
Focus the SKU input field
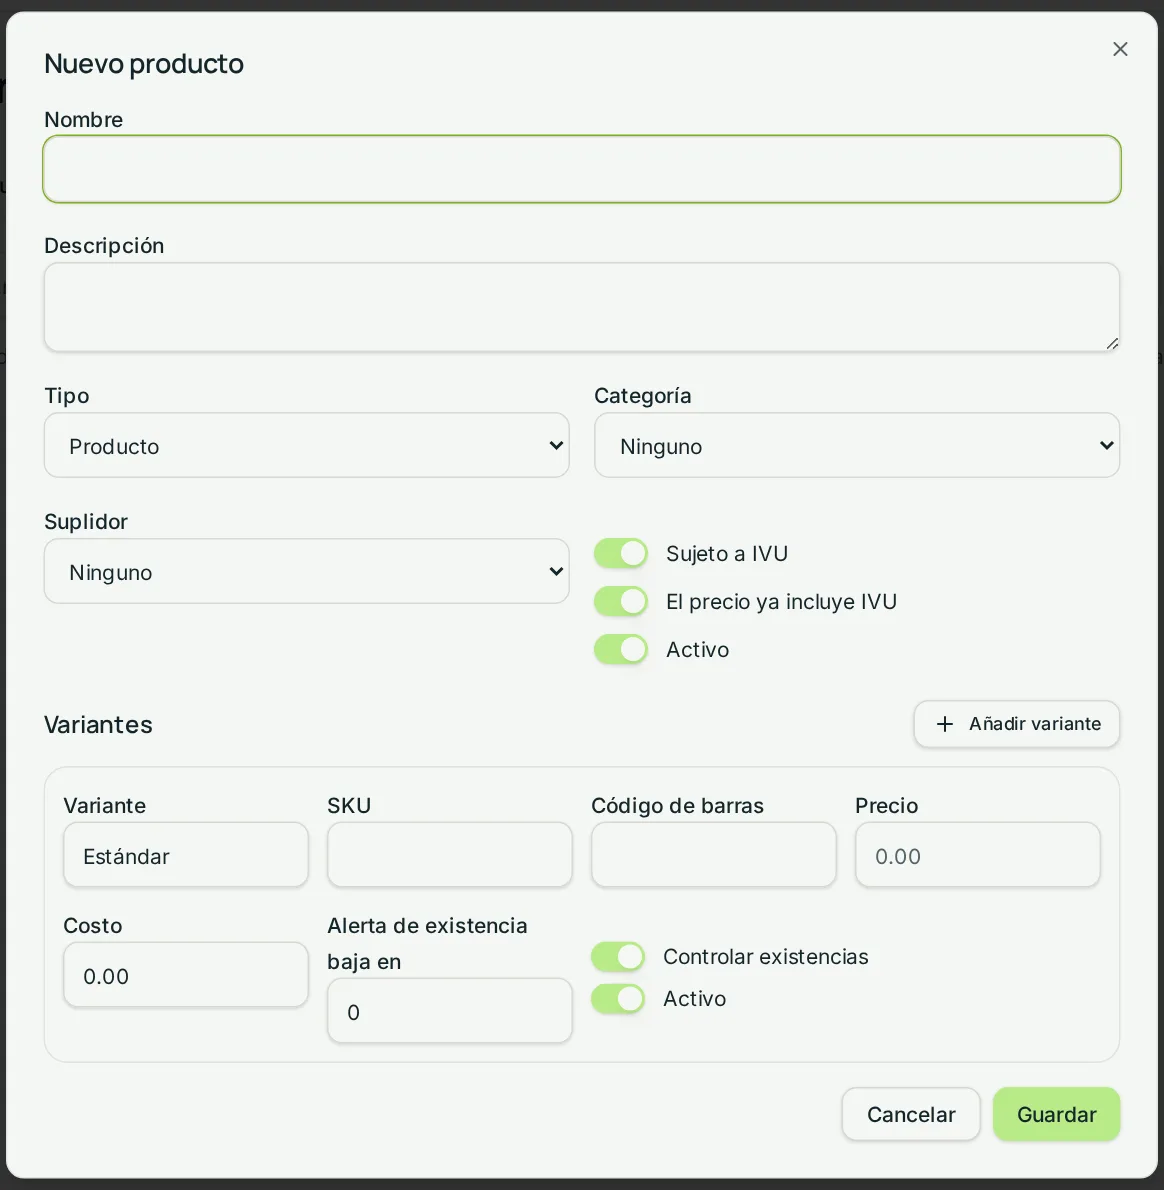(x=450, y=855)
